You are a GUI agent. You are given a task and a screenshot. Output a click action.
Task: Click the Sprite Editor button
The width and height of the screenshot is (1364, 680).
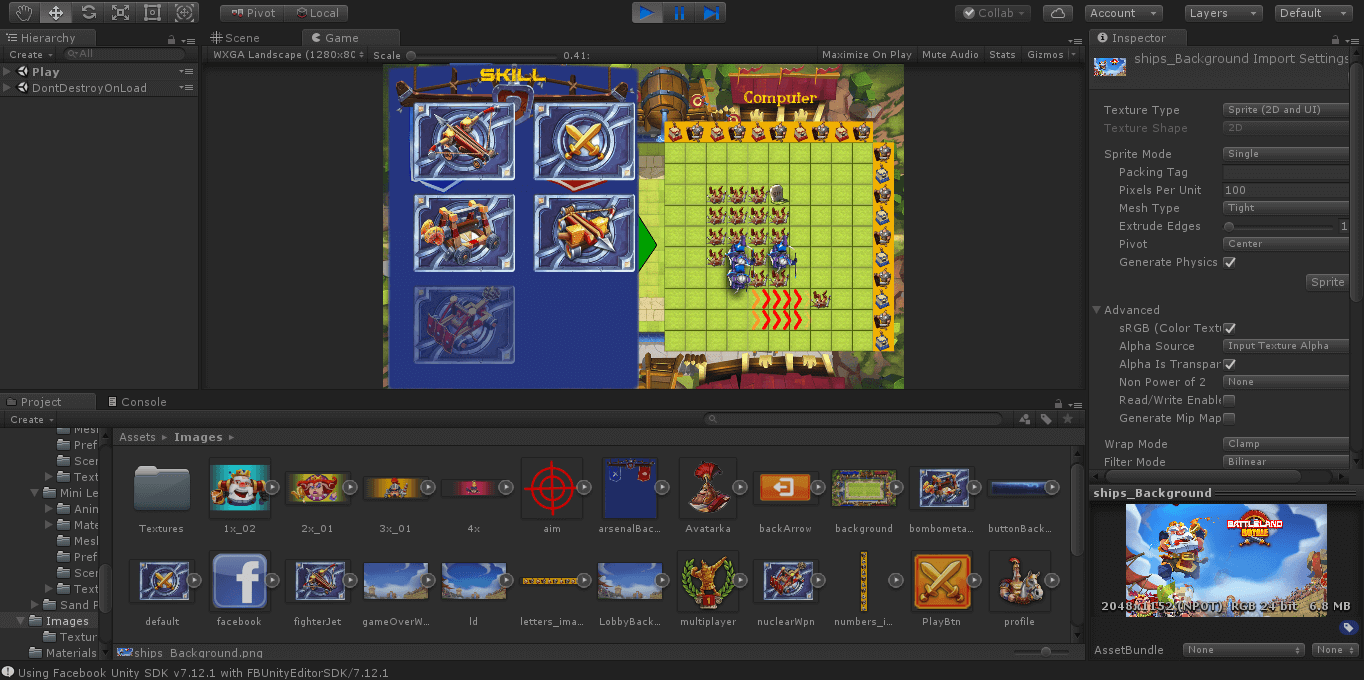click(1329, 282)
